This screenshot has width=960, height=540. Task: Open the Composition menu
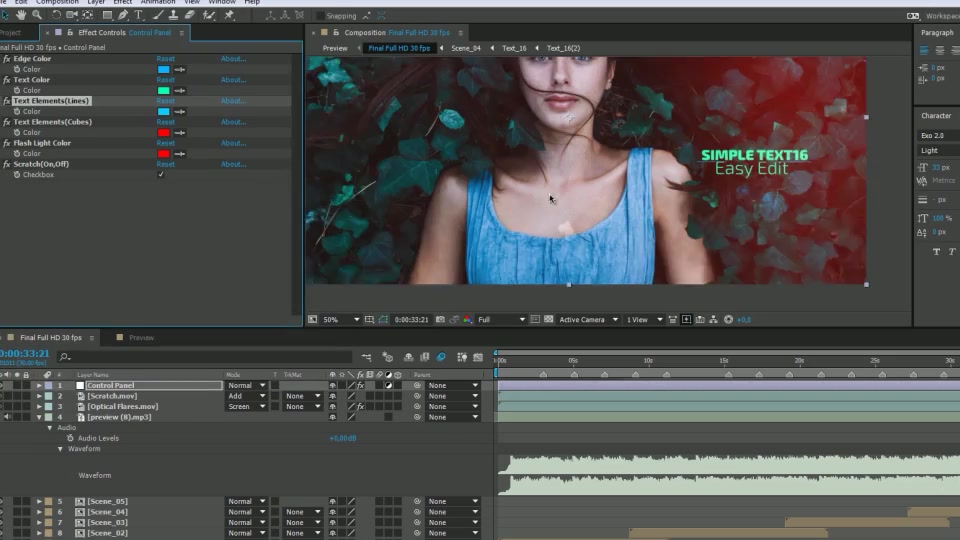(x=57, y=2)
